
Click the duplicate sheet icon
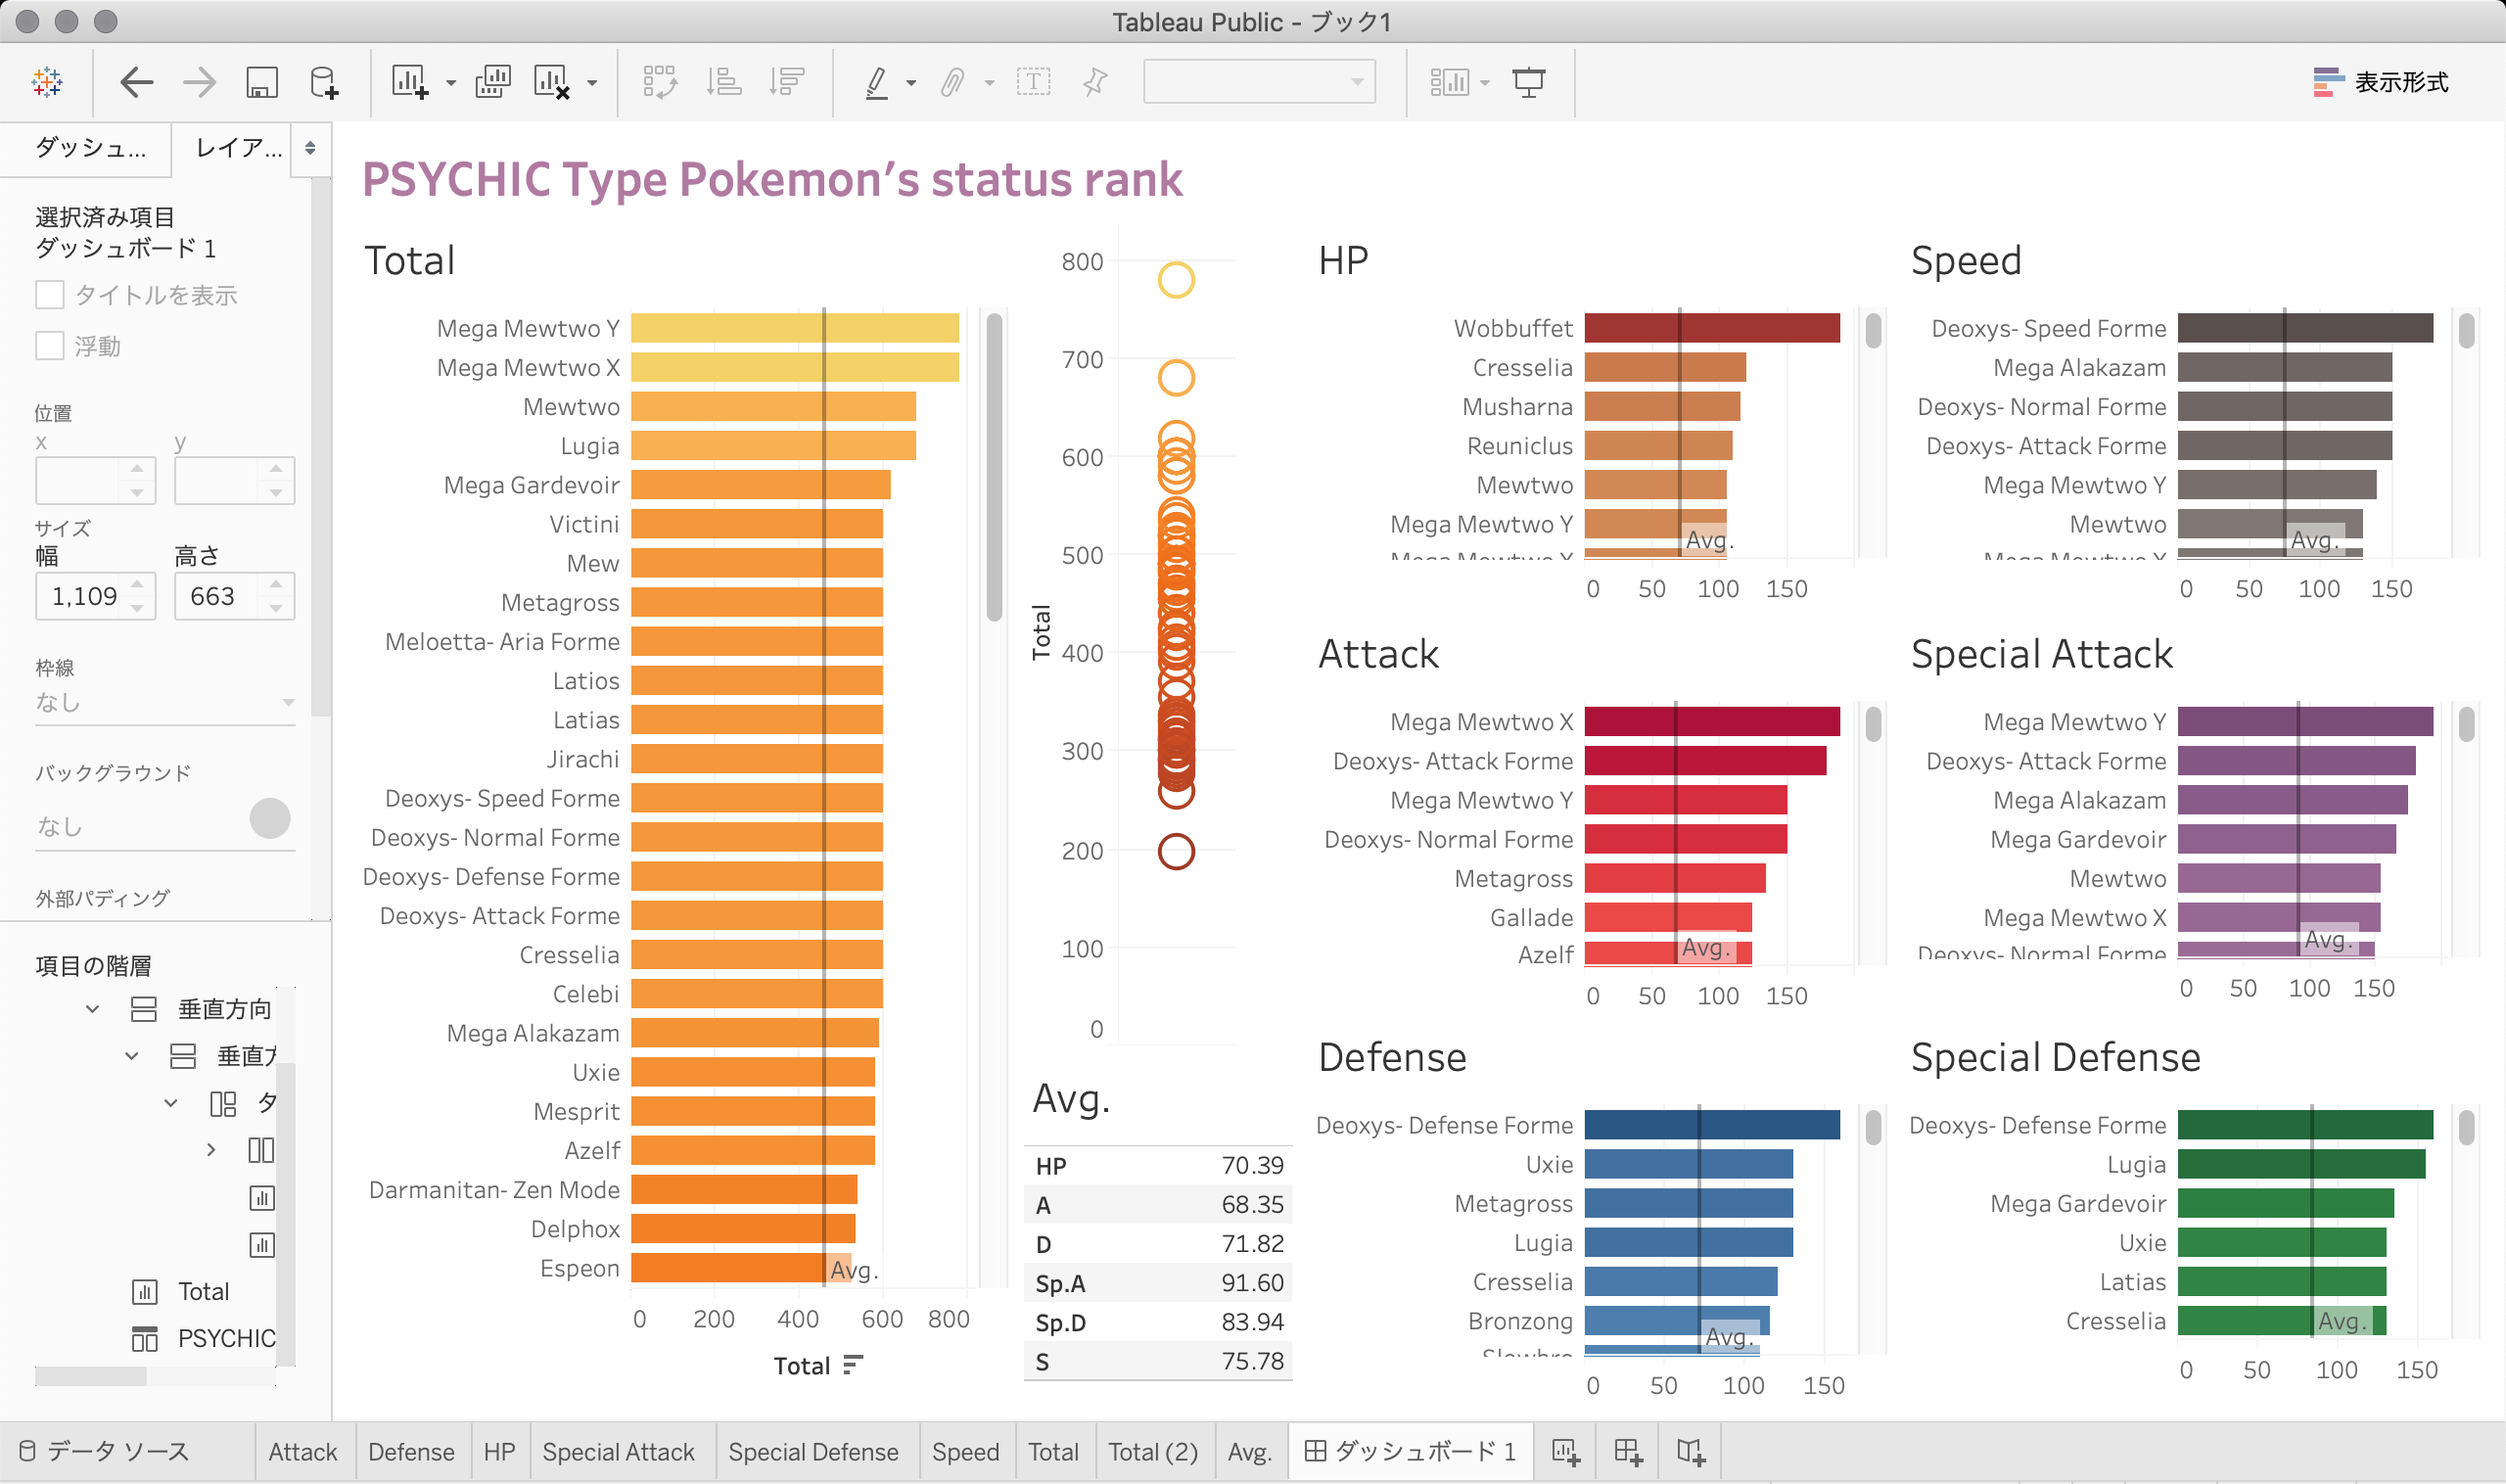[492, 82]
